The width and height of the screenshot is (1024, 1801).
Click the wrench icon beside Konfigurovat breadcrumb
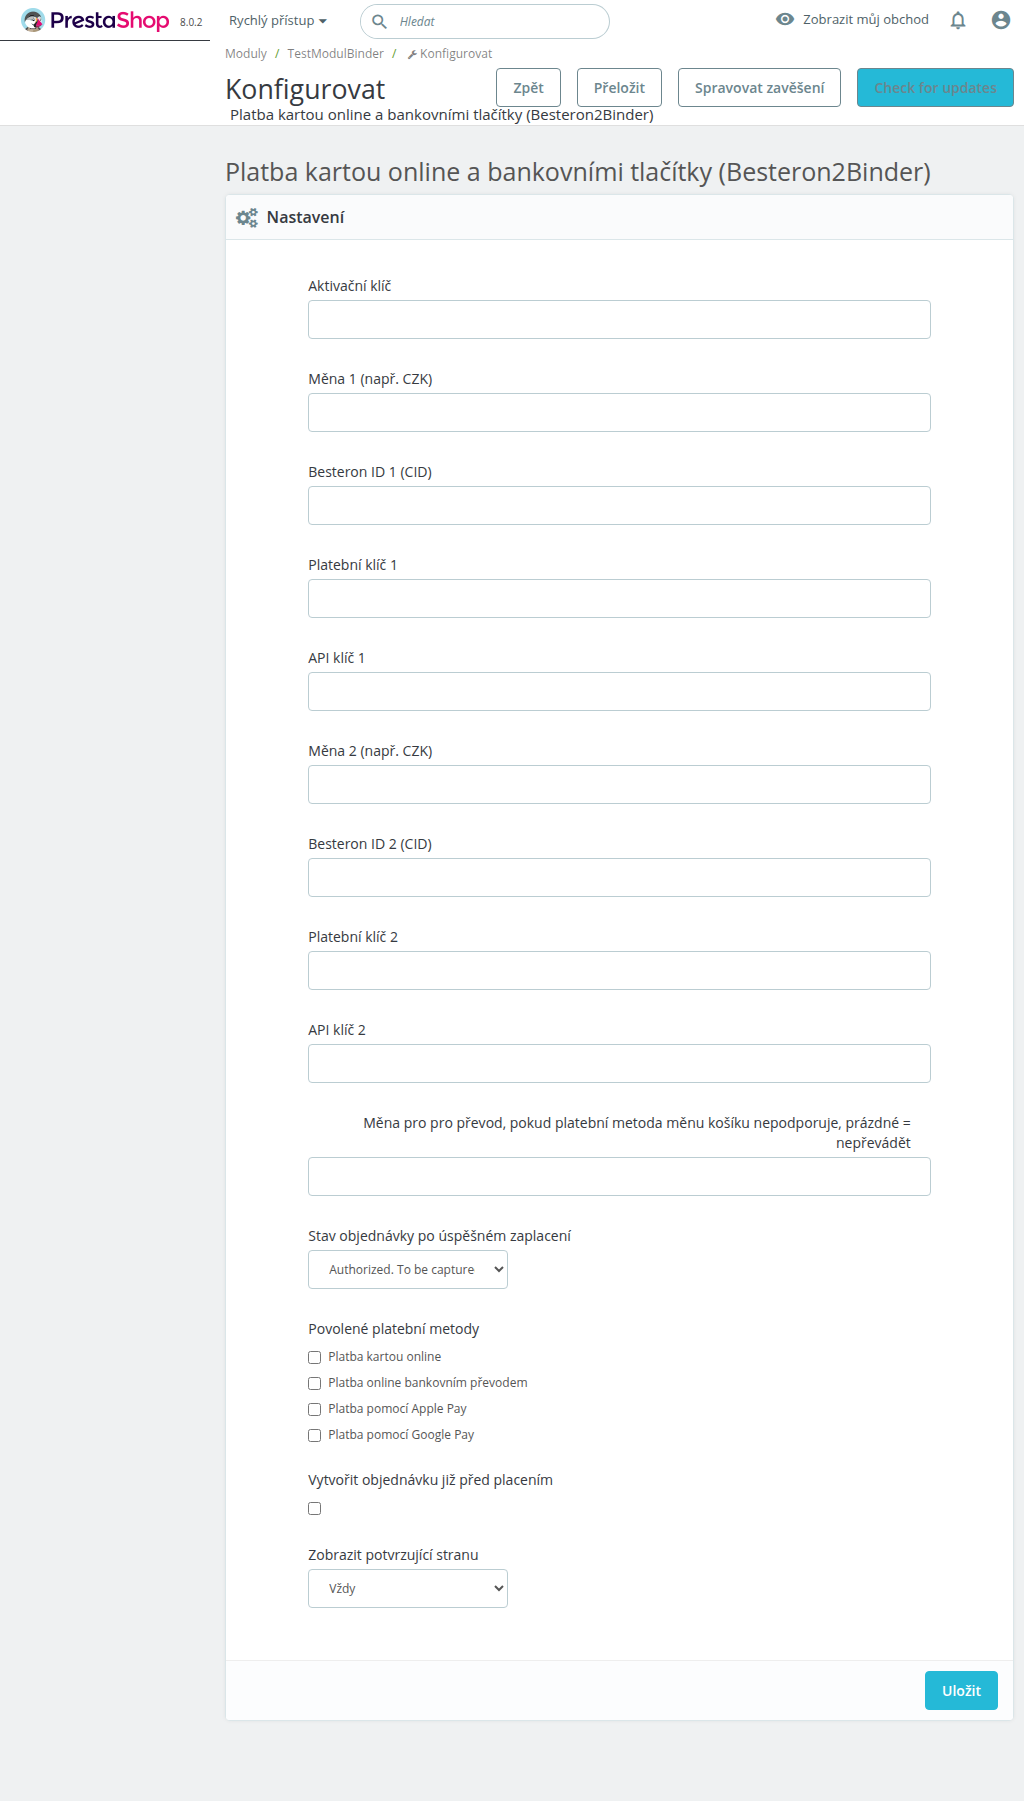412,54
